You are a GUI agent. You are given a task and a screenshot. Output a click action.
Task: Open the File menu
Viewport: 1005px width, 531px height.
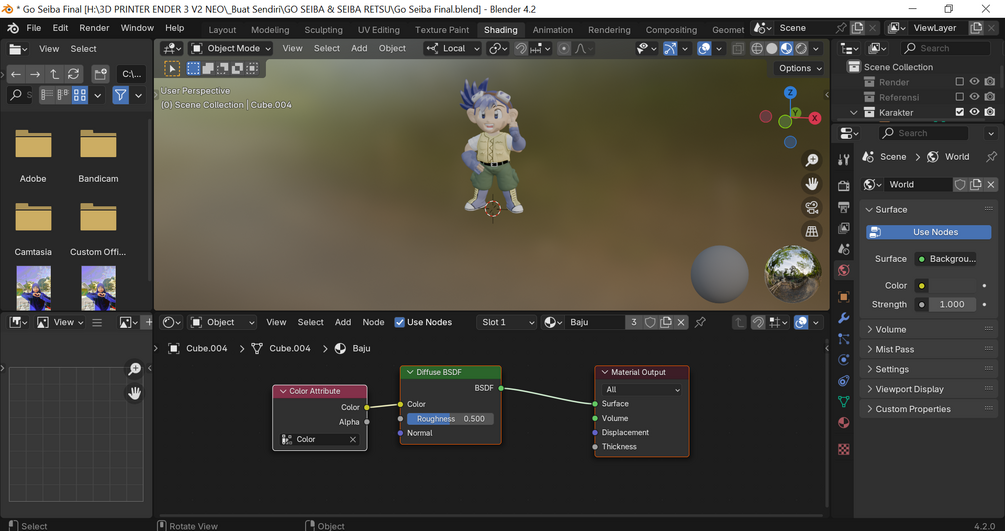34,28
